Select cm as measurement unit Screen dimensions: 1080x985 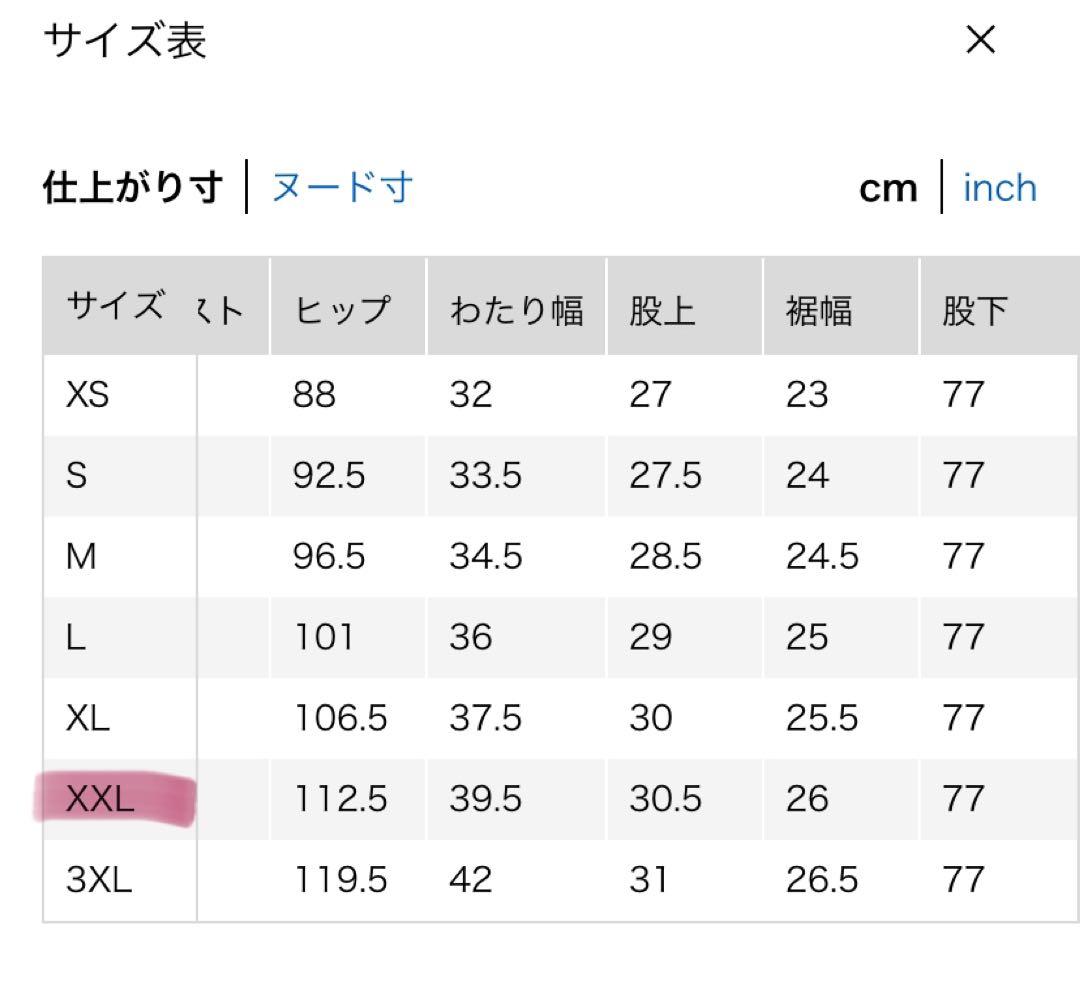888,188
